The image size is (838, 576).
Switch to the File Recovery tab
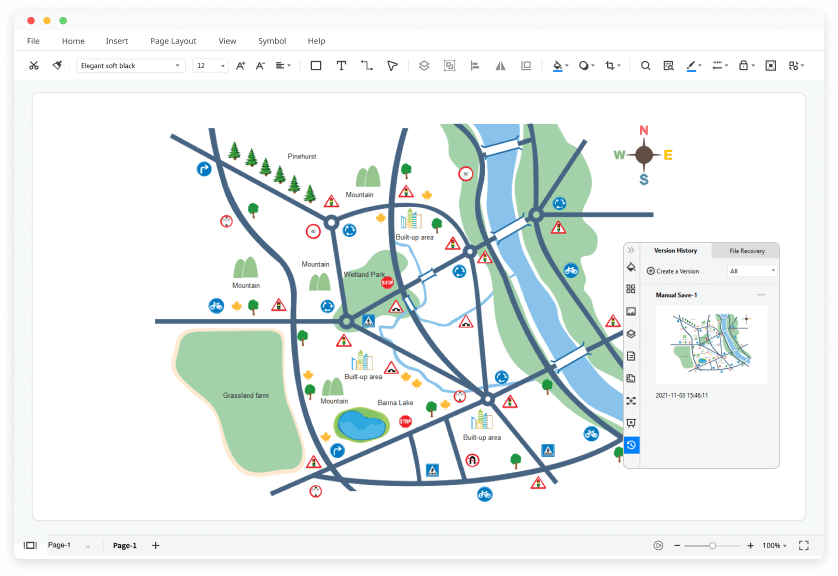tap(747, 251)
